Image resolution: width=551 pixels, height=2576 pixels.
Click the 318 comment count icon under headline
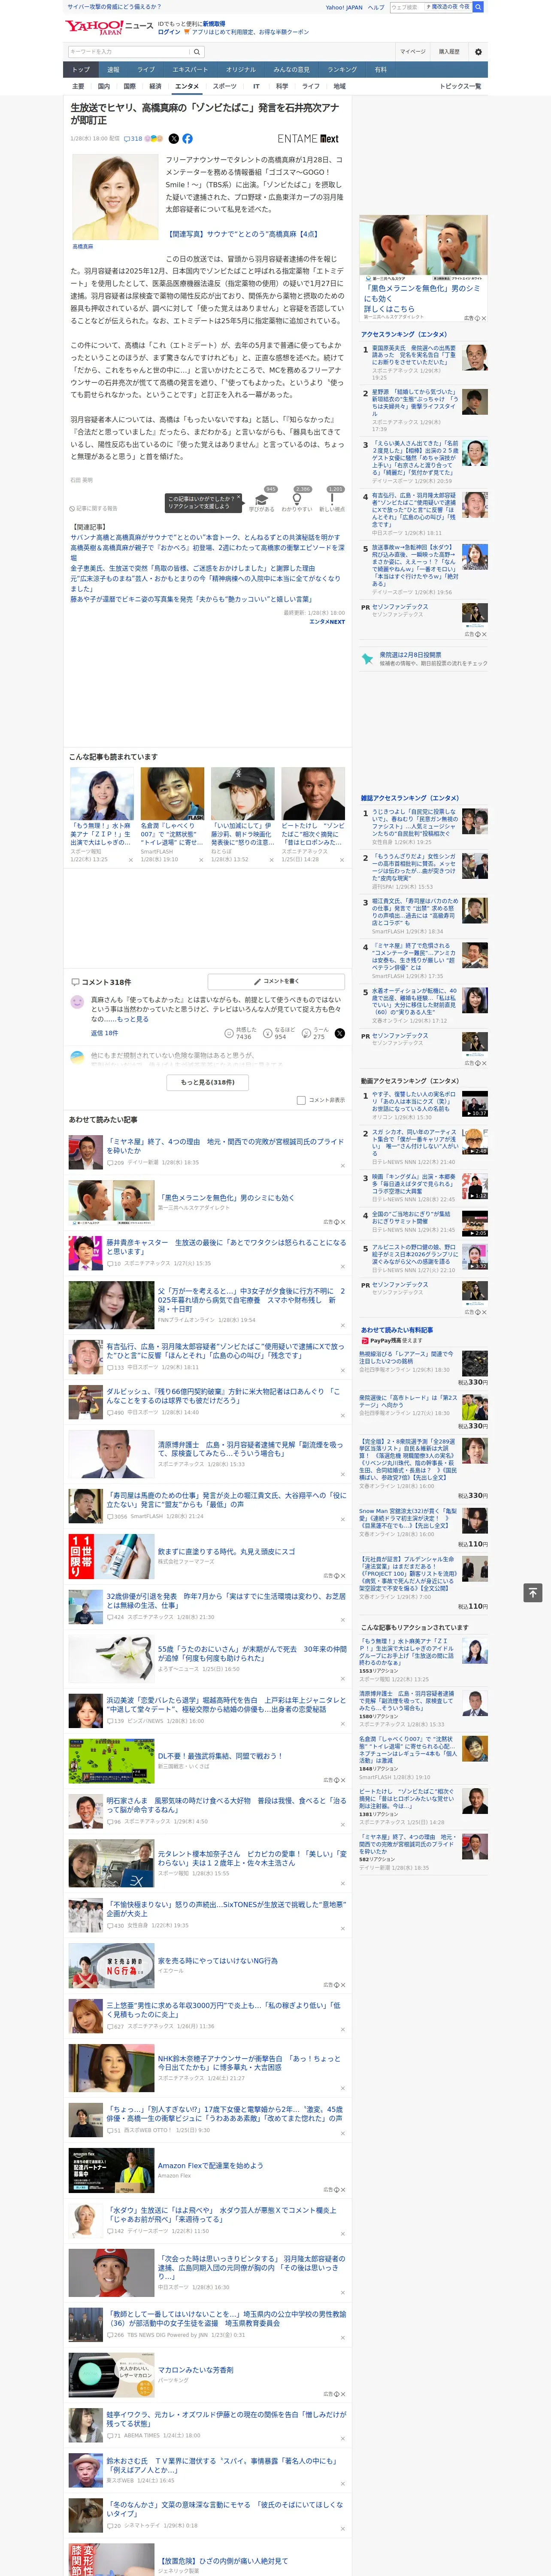[x=134, y=139]
